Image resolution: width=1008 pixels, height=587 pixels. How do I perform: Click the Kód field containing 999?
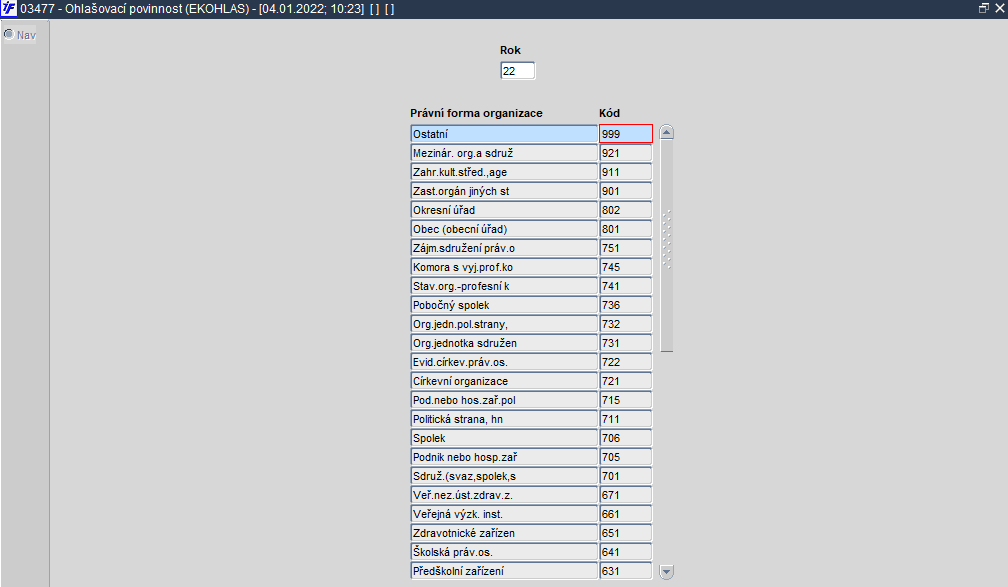coord(626,133)
